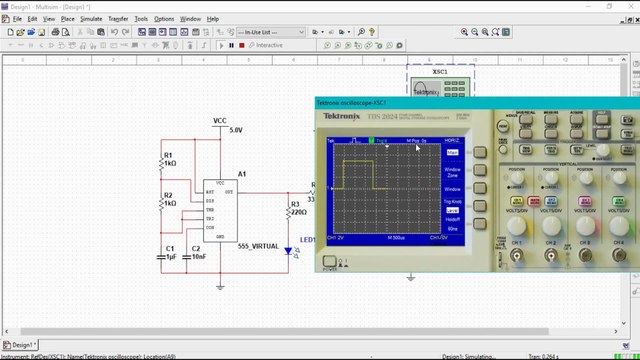640x360 pixels.
Task: Expand dropdown arrow right of In-Use List
Action: (x=322, y=32)
